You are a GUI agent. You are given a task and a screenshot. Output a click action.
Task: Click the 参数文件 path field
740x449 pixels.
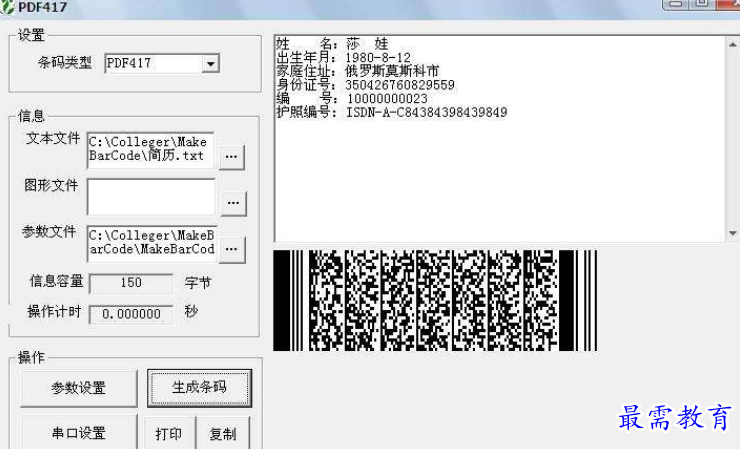pos(152,243)
